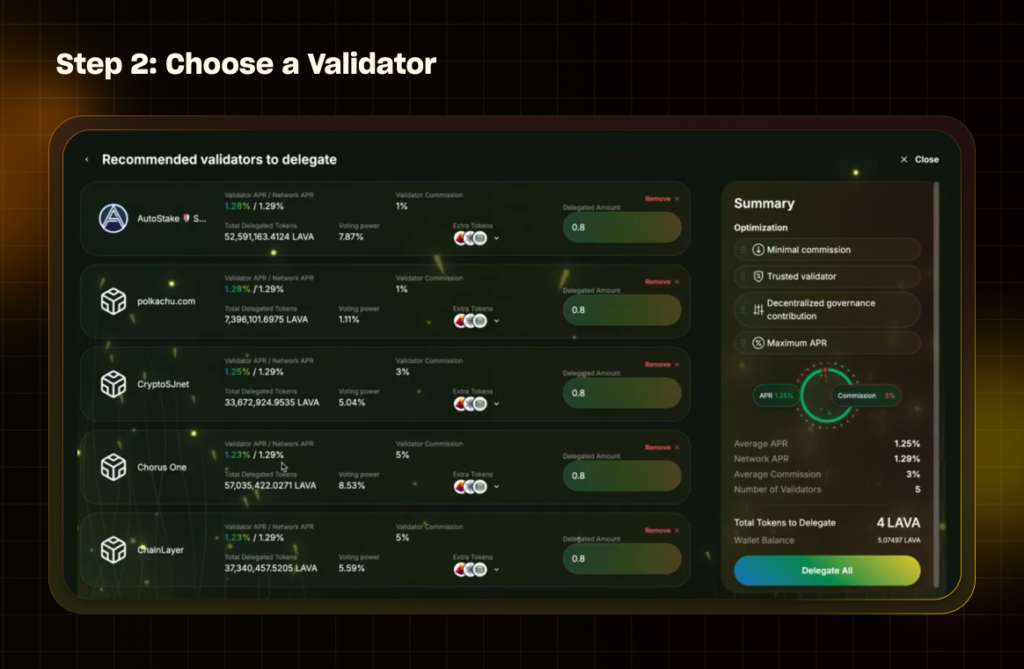
Task: Click drag handle beside Maximum APR
Action: pos(743,343)
